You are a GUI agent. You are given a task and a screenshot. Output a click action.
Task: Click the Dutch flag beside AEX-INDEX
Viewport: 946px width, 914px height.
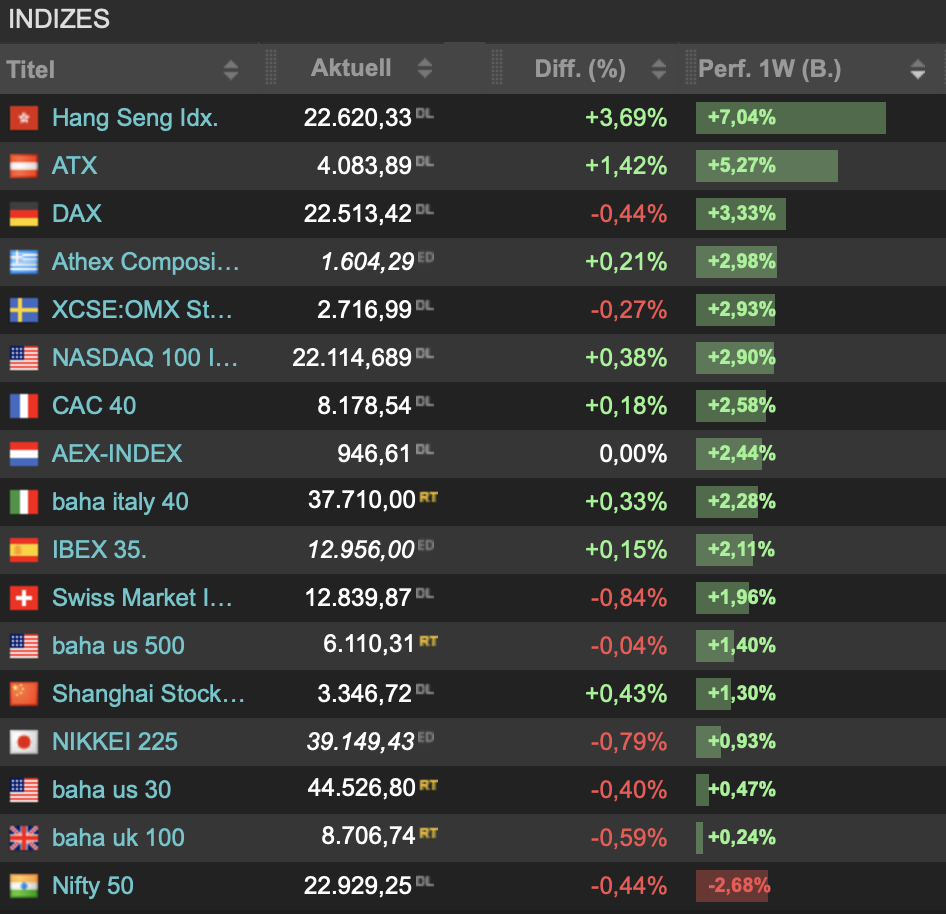pos(24,454)
